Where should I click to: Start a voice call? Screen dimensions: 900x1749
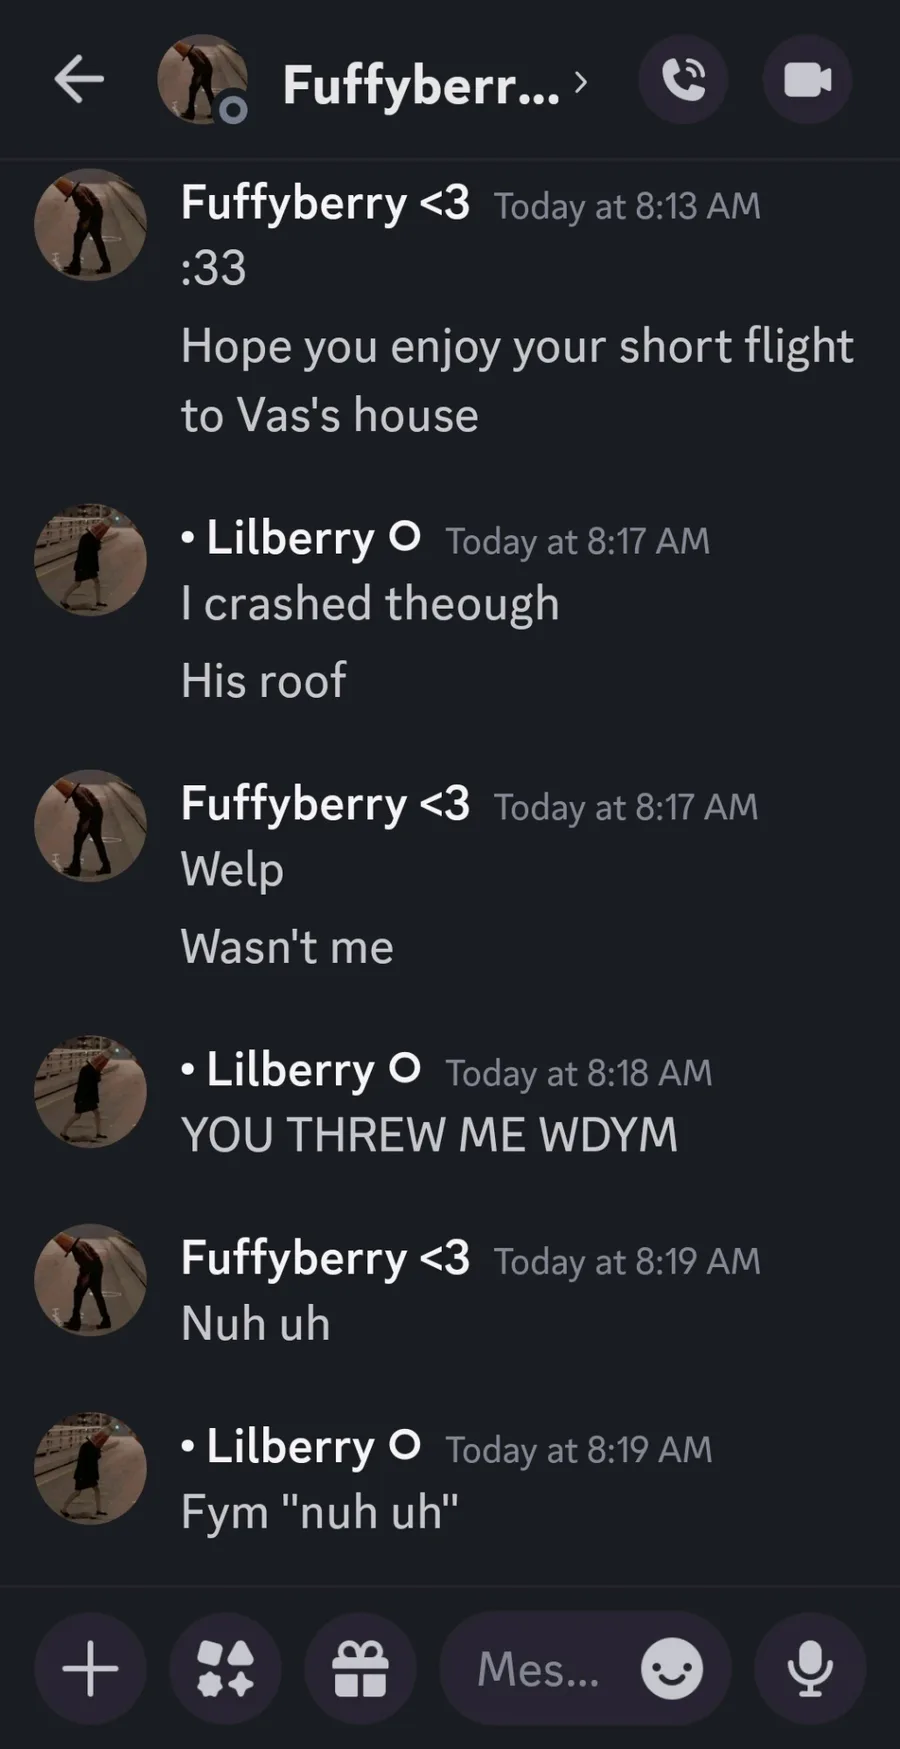pyautogui.click(x=683, y=80)
